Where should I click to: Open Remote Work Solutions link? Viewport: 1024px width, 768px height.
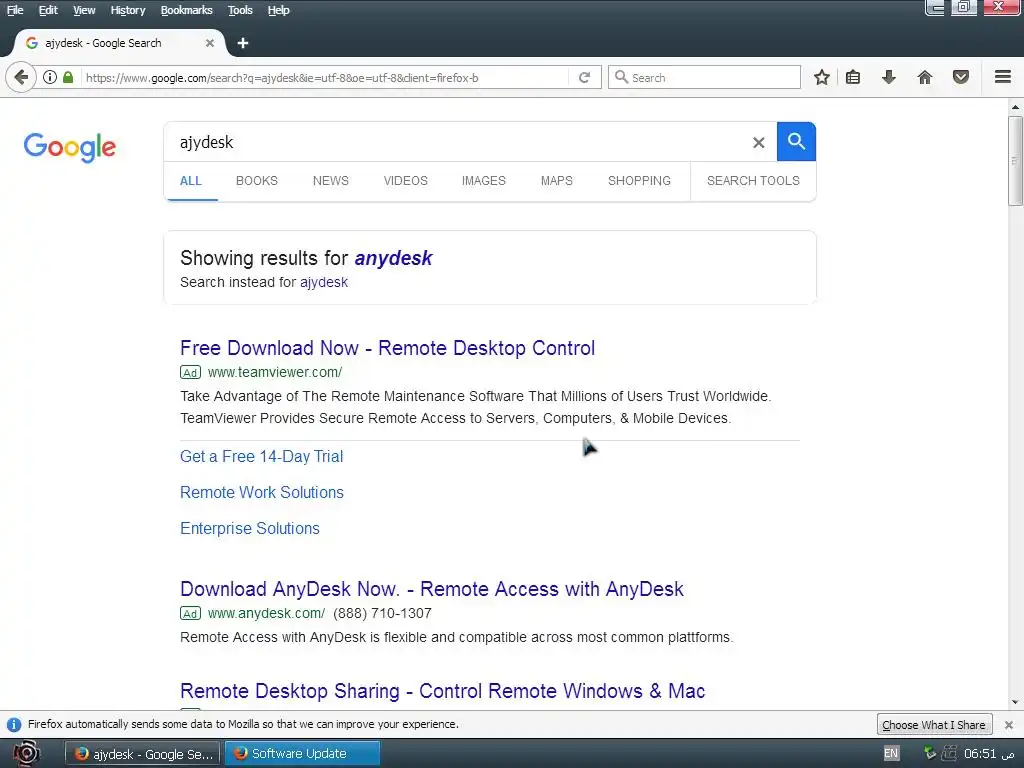(262, 492)
